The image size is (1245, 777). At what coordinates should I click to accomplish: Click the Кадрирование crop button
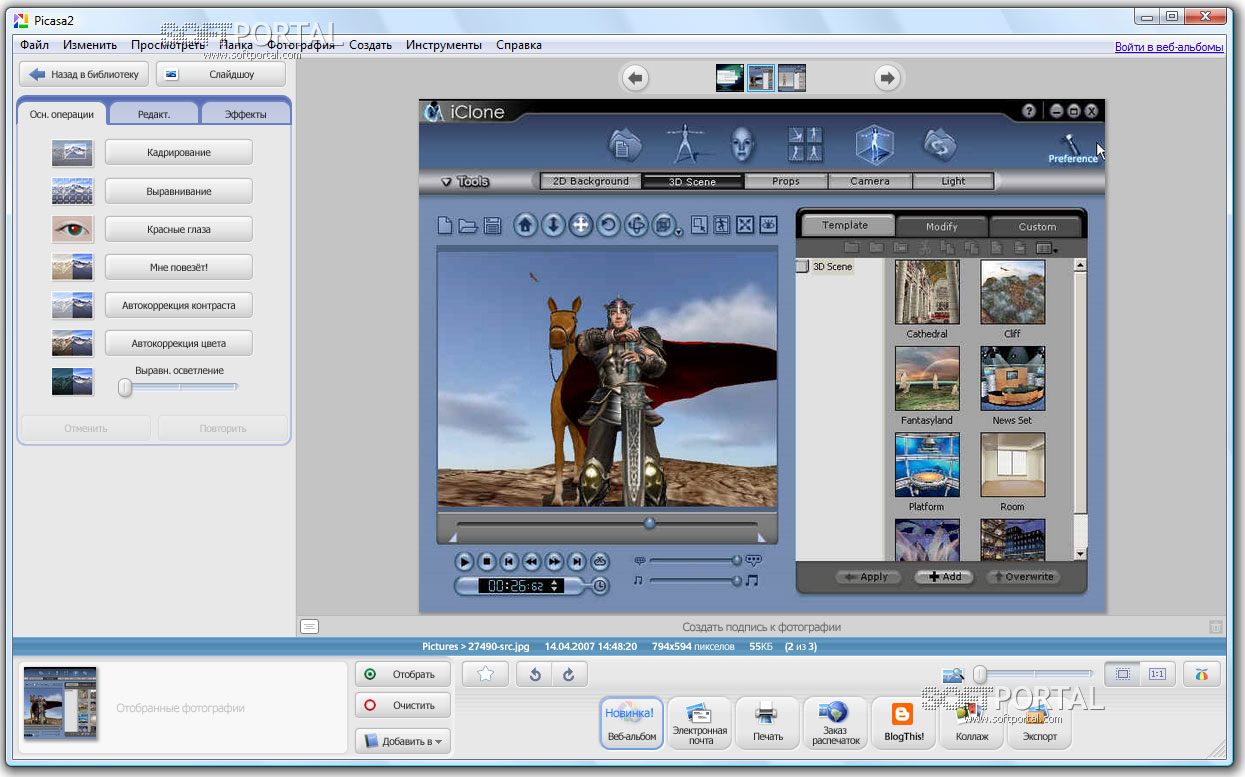[178, 153]
